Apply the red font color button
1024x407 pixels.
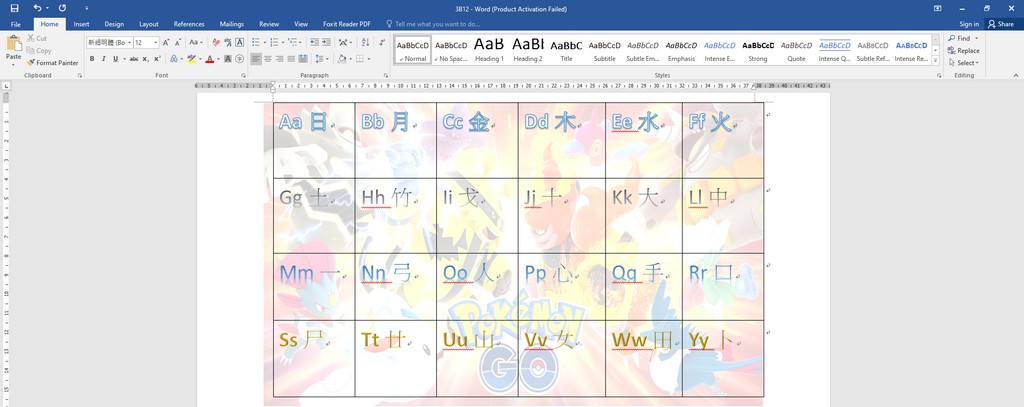coord(209,59)
